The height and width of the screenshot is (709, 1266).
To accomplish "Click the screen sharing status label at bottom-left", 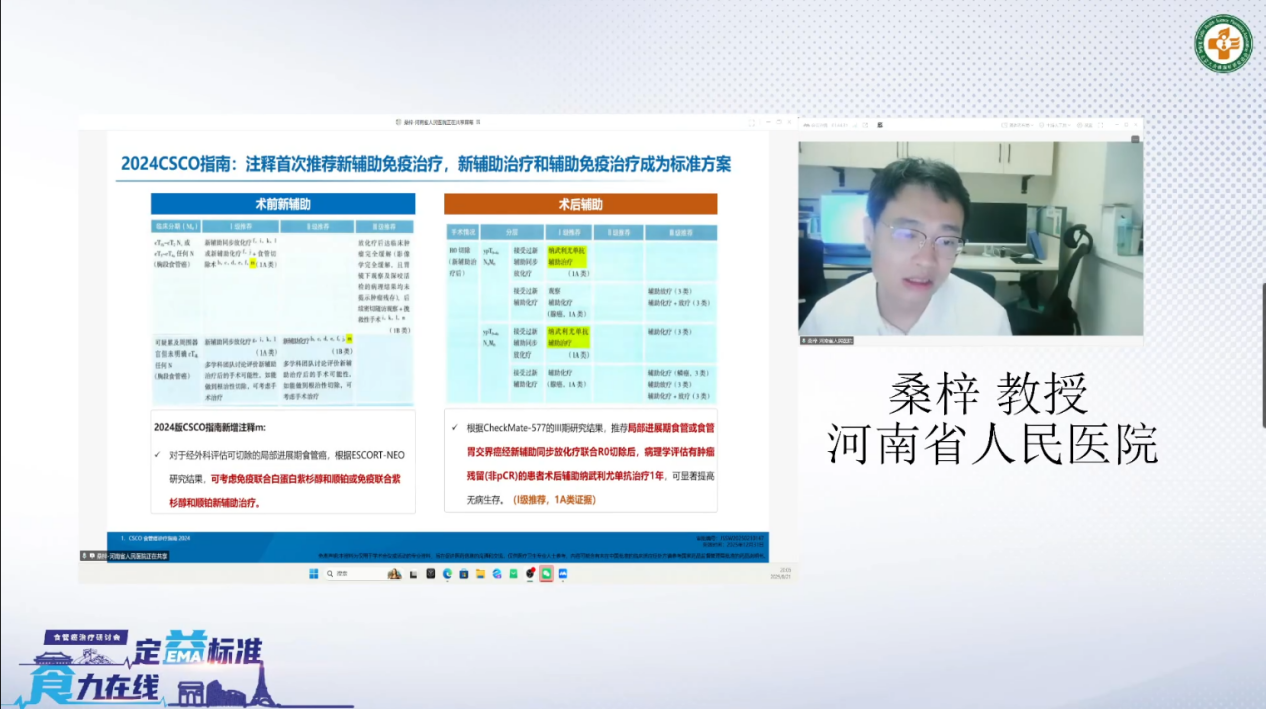I will click(x=125, y=555).
